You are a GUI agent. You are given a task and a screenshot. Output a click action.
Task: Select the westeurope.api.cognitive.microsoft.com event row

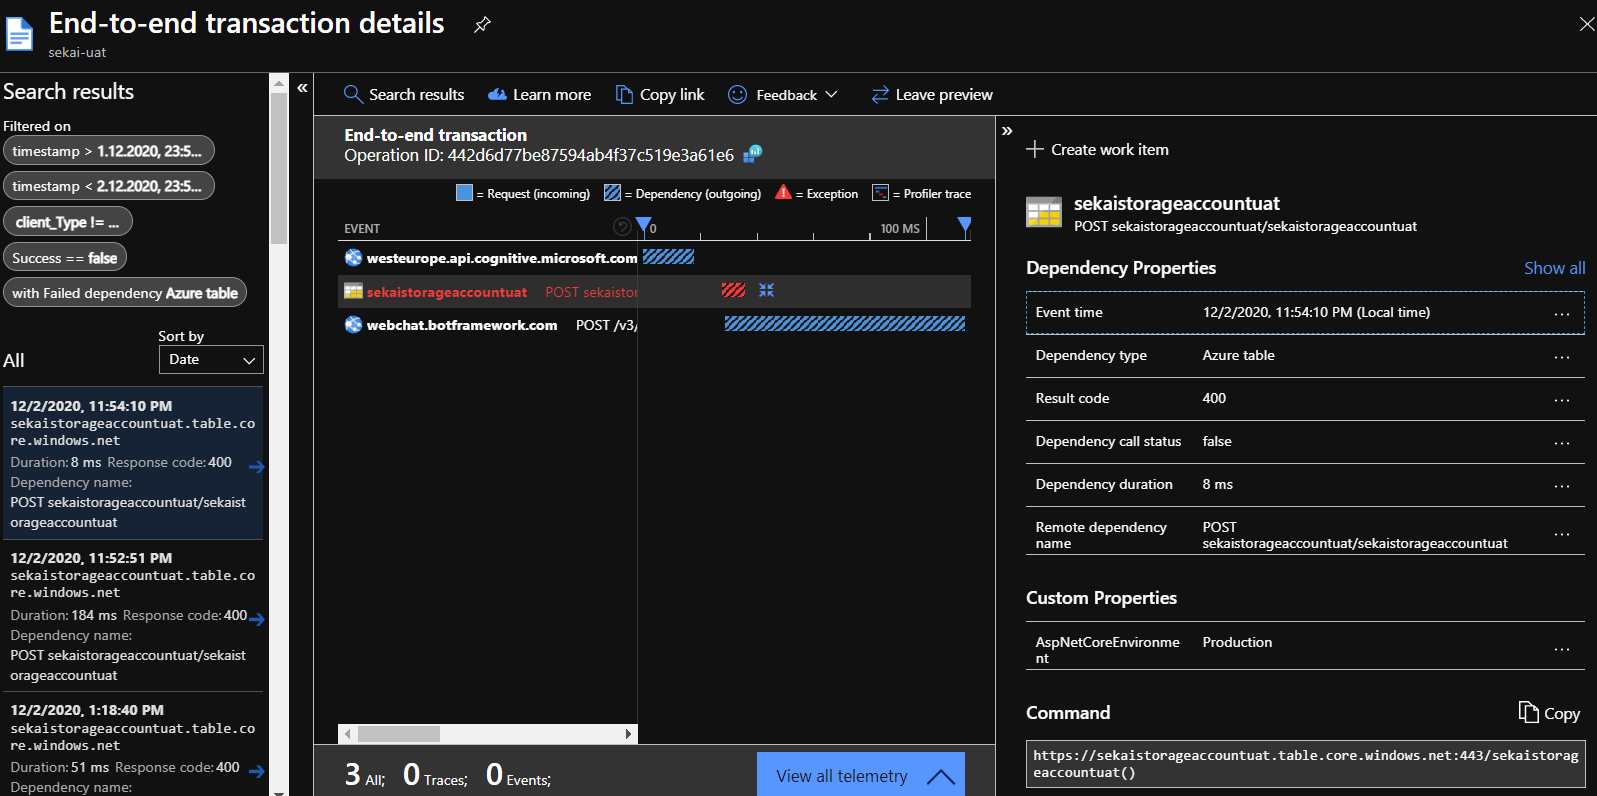click(654, 258)
